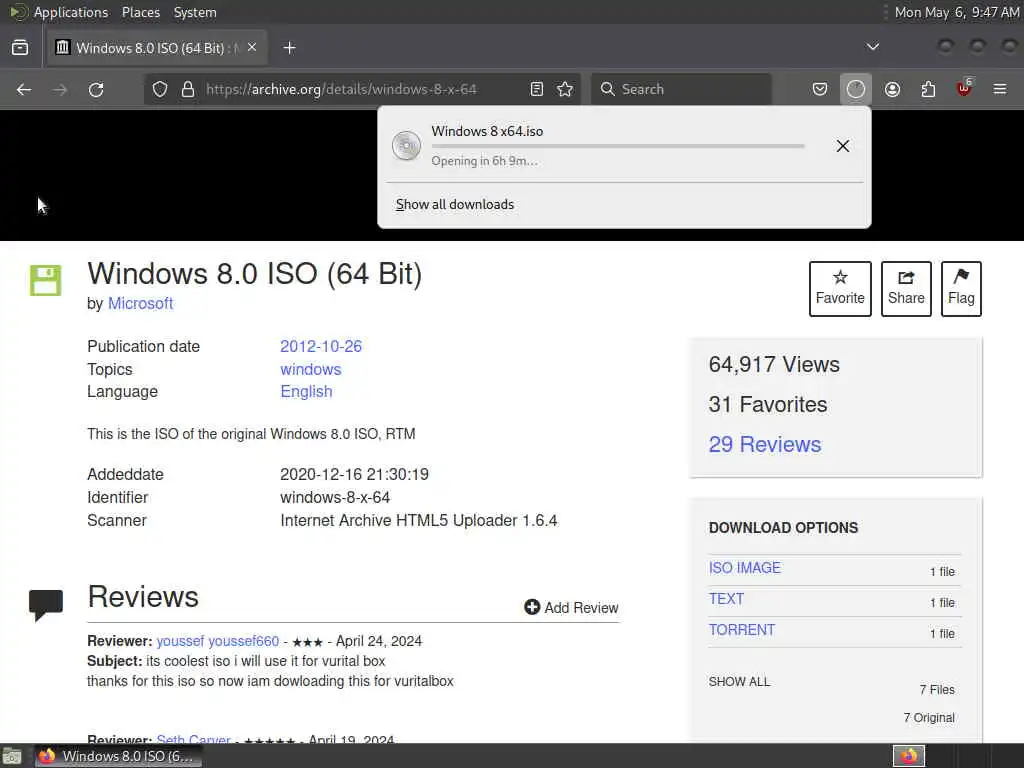
Task: Open the extensions puzzle icon
Action: [929, 89]
